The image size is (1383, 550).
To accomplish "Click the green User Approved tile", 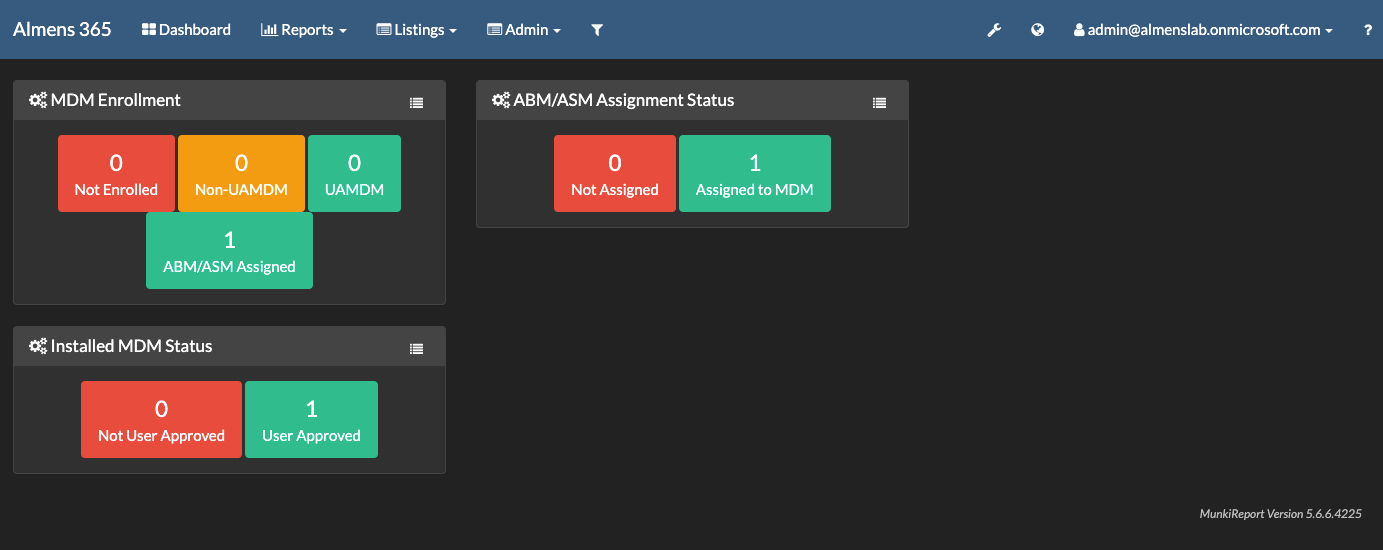I will (x=311, y=419).
